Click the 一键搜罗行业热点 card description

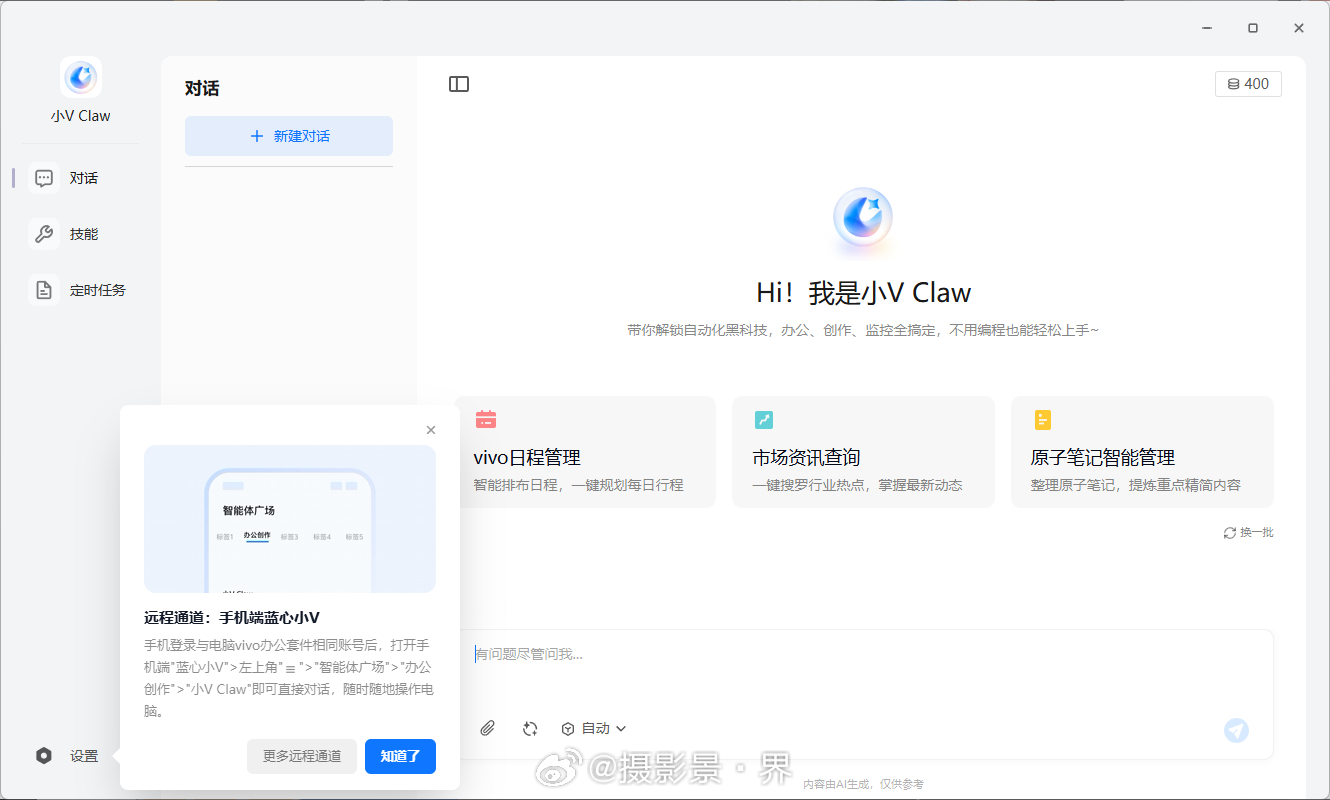[x=857, y=485]
